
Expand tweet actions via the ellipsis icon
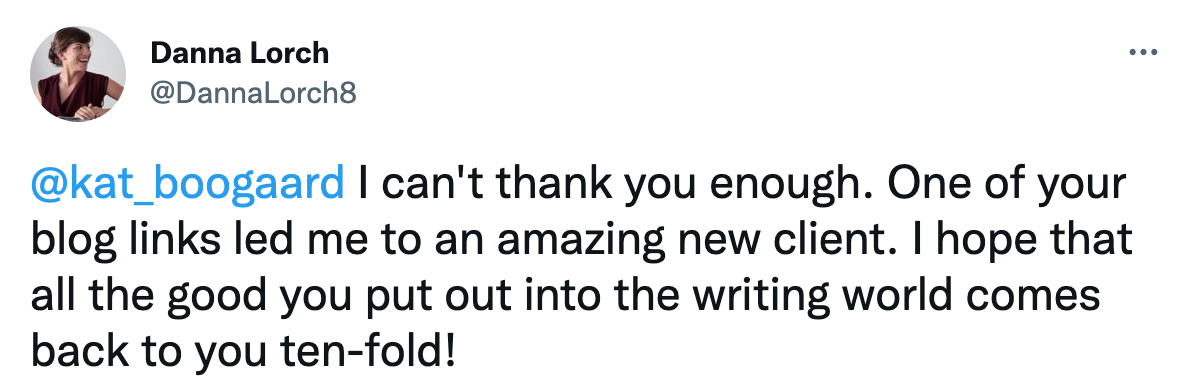[1143, 53]
